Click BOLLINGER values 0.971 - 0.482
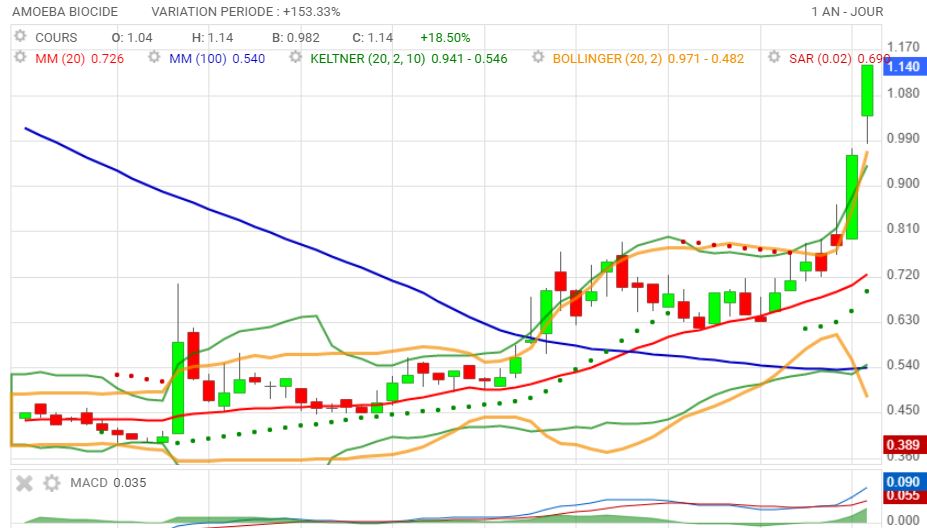This screenshot has height=528, width=927. tap(706, 59)
